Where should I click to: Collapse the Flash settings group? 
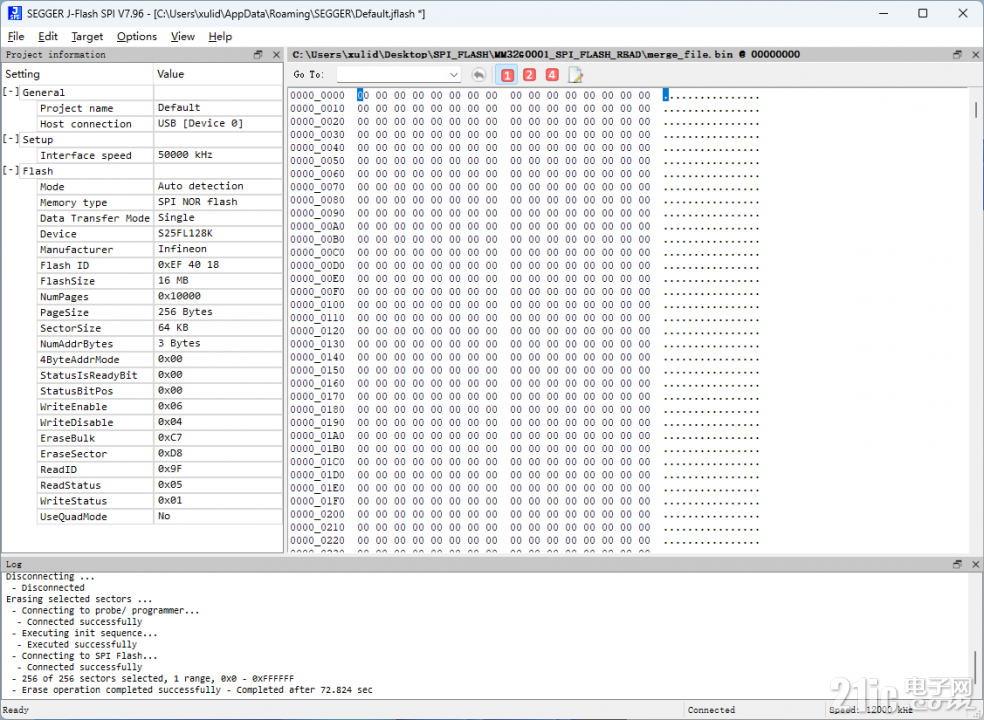(x=11, y=171)
